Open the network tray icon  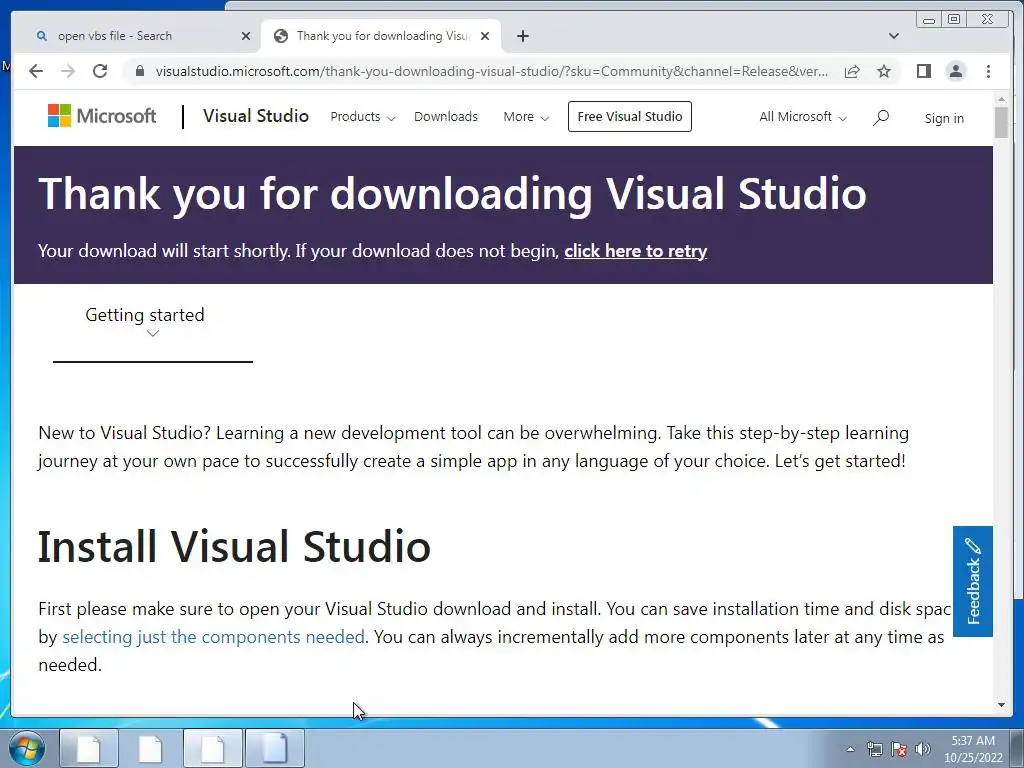click(x=874, y=750)
